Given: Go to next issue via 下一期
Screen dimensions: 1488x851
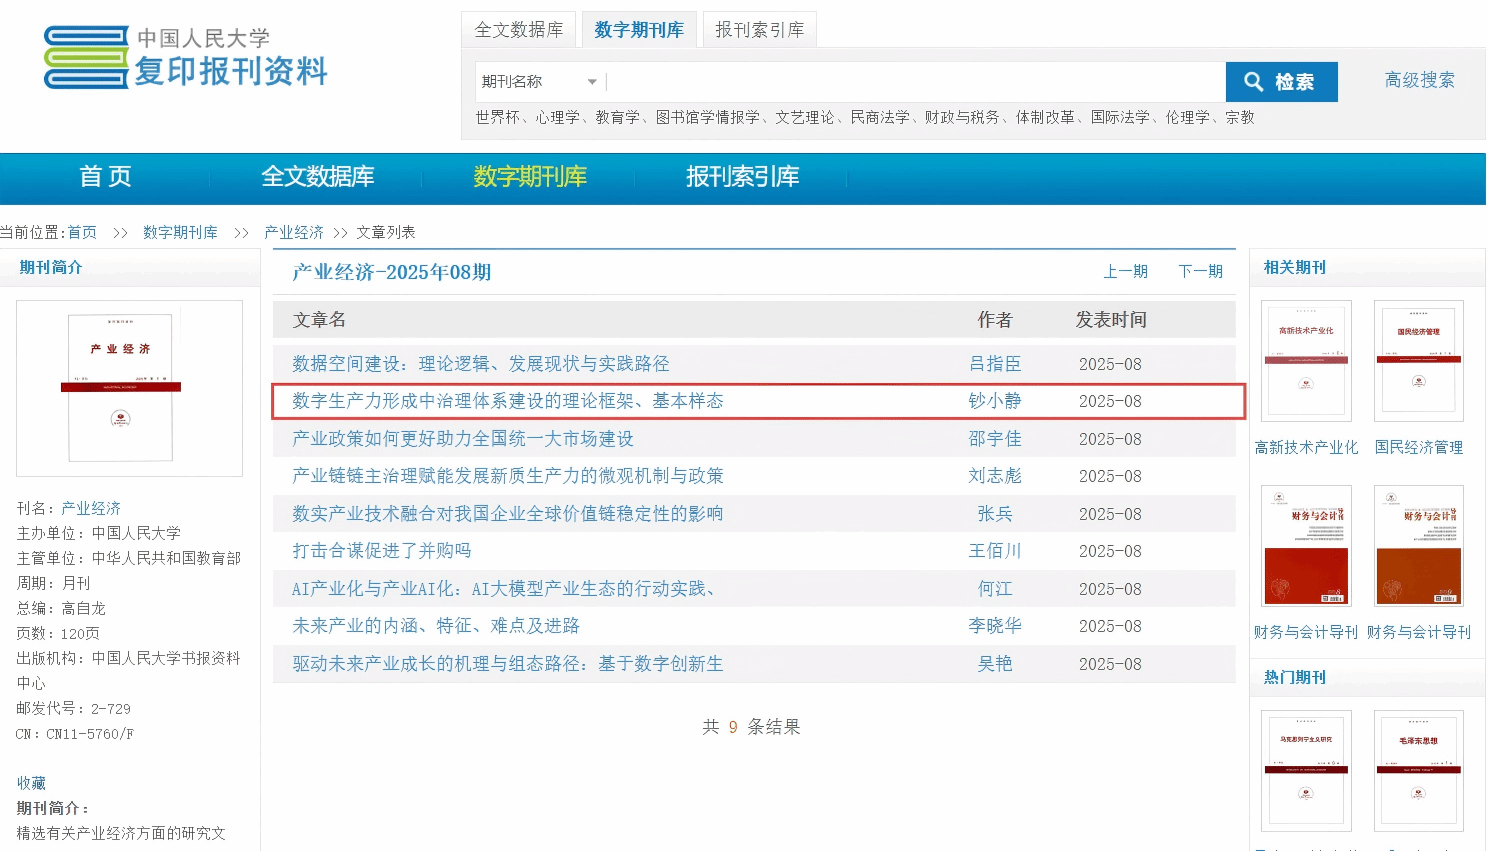Looking at the screenshot, I should pyautogui.click(x=1200, y=271).
